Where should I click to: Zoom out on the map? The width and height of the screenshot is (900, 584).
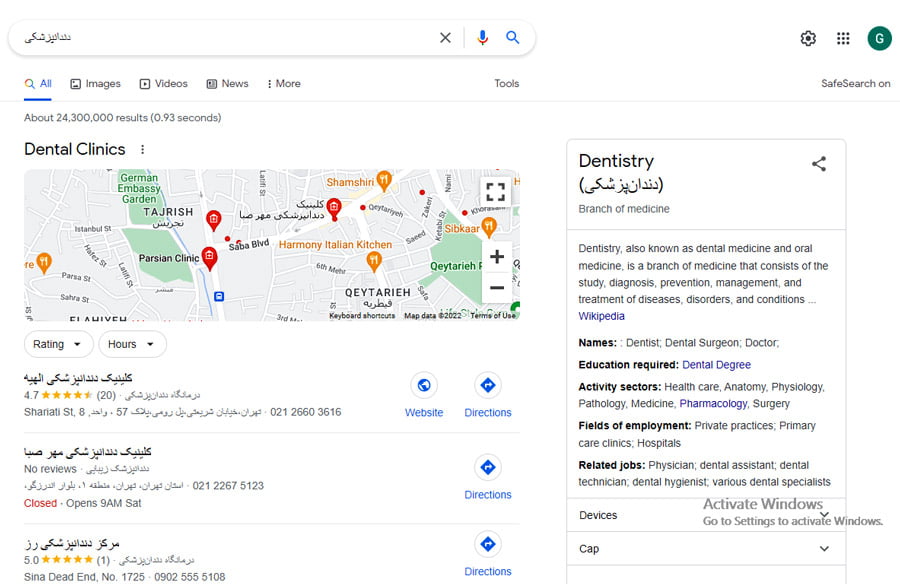(496, 287)
